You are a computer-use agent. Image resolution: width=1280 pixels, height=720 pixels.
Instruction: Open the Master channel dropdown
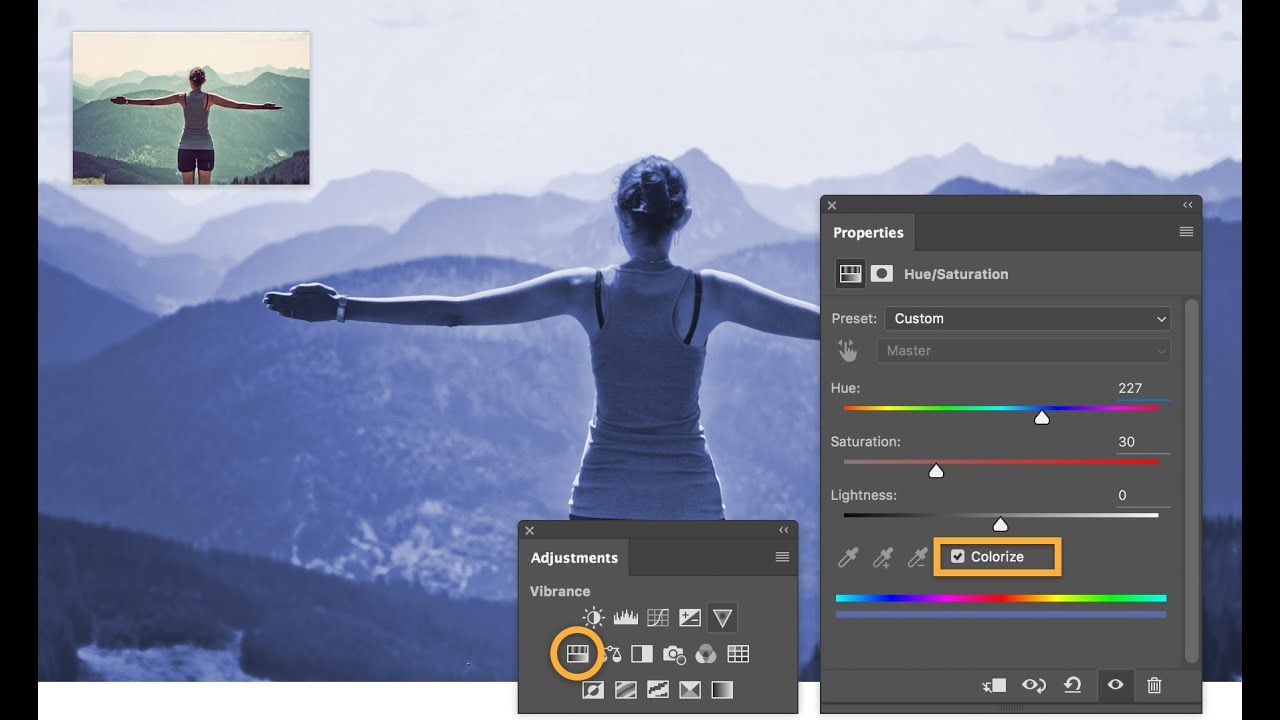point(1023,351)
